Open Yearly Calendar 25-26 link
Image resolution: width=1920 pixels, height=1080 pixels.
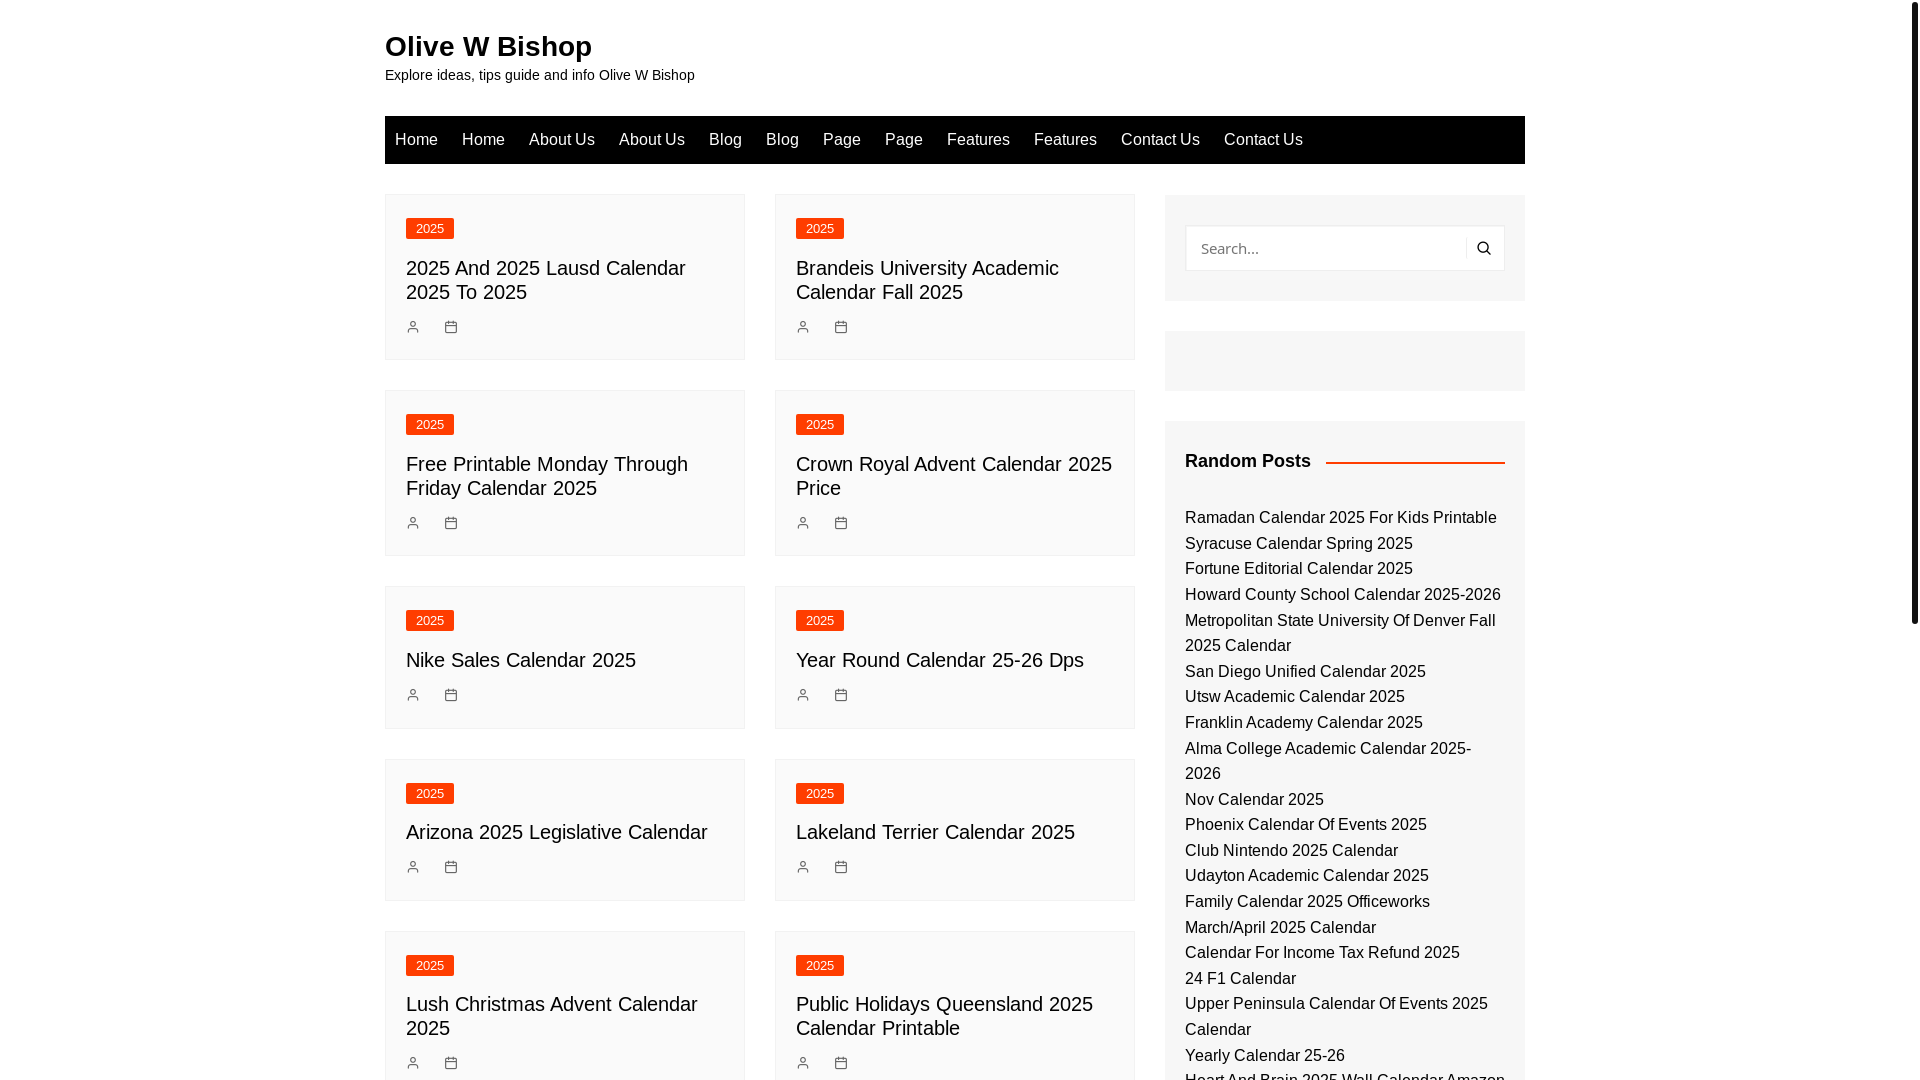[1265, 1056]
